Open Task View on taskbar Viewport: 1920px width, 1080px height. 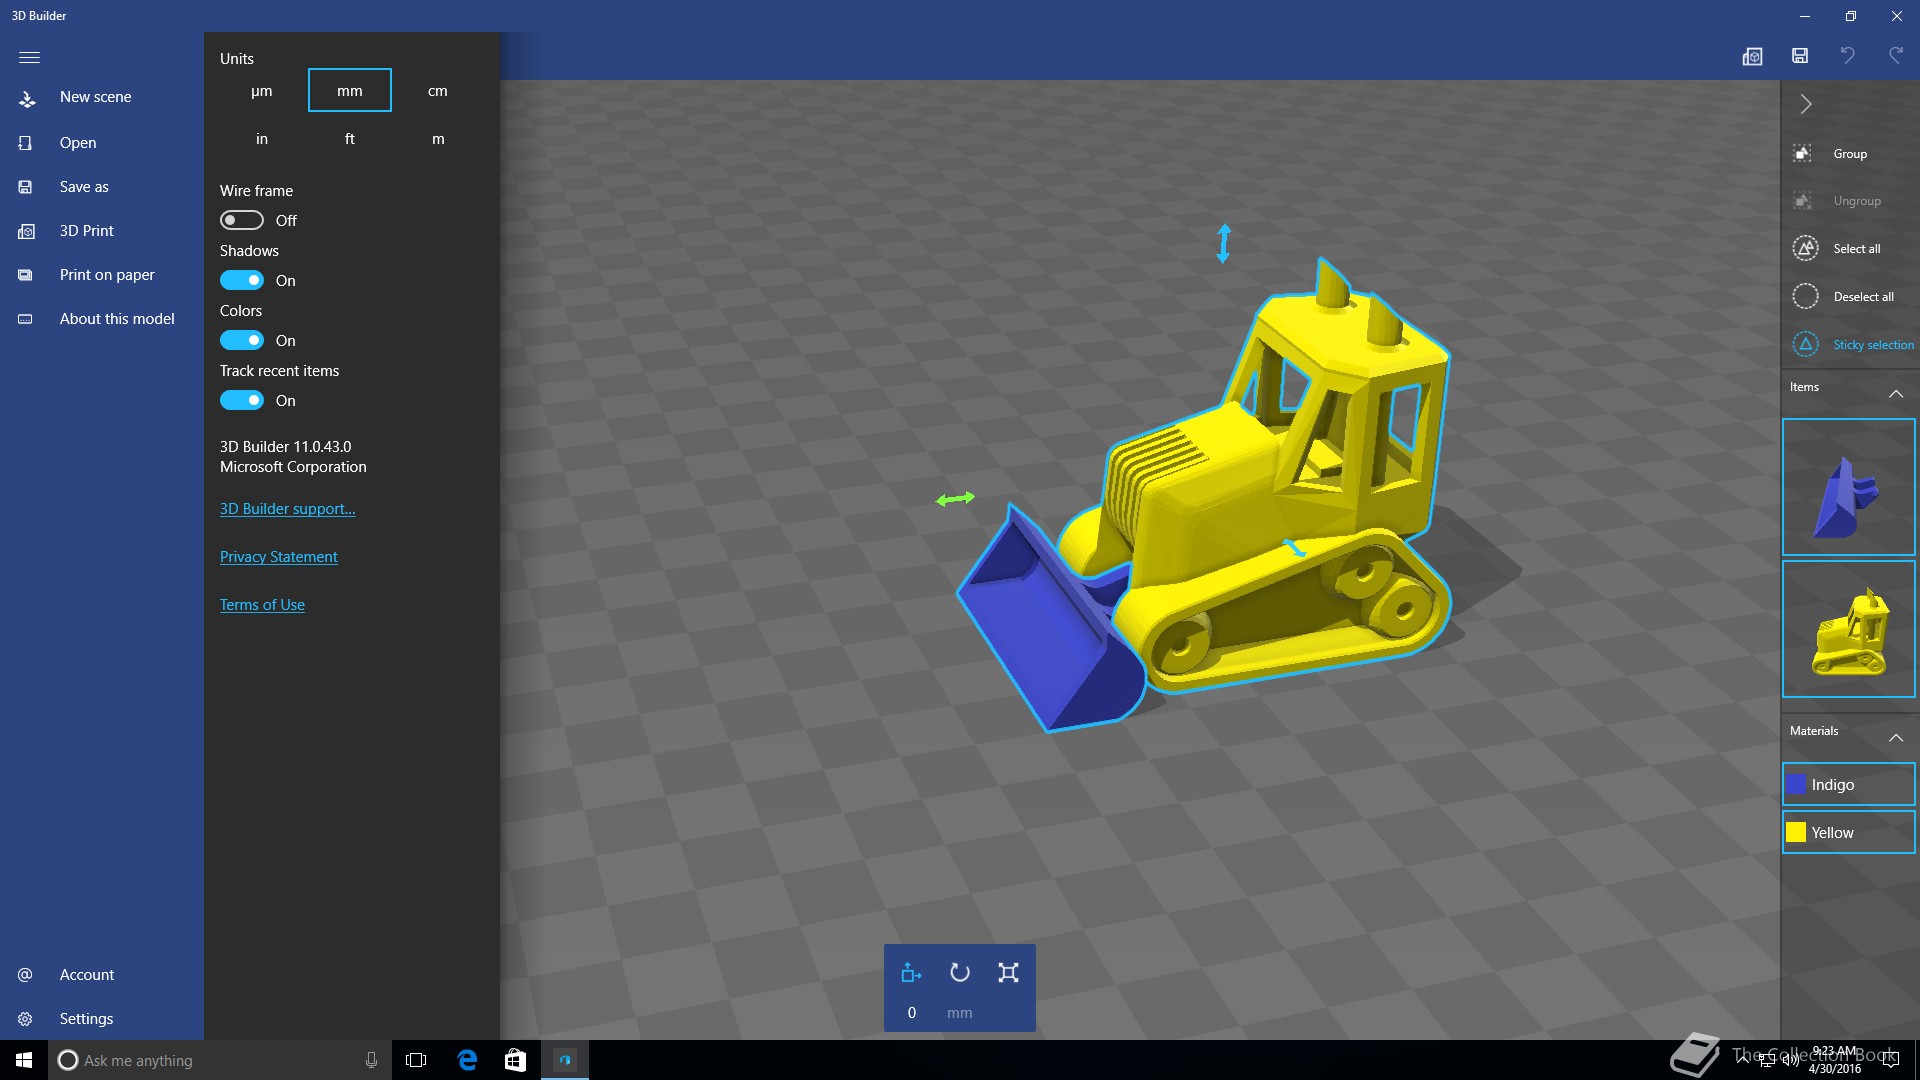pos(416,1060)
